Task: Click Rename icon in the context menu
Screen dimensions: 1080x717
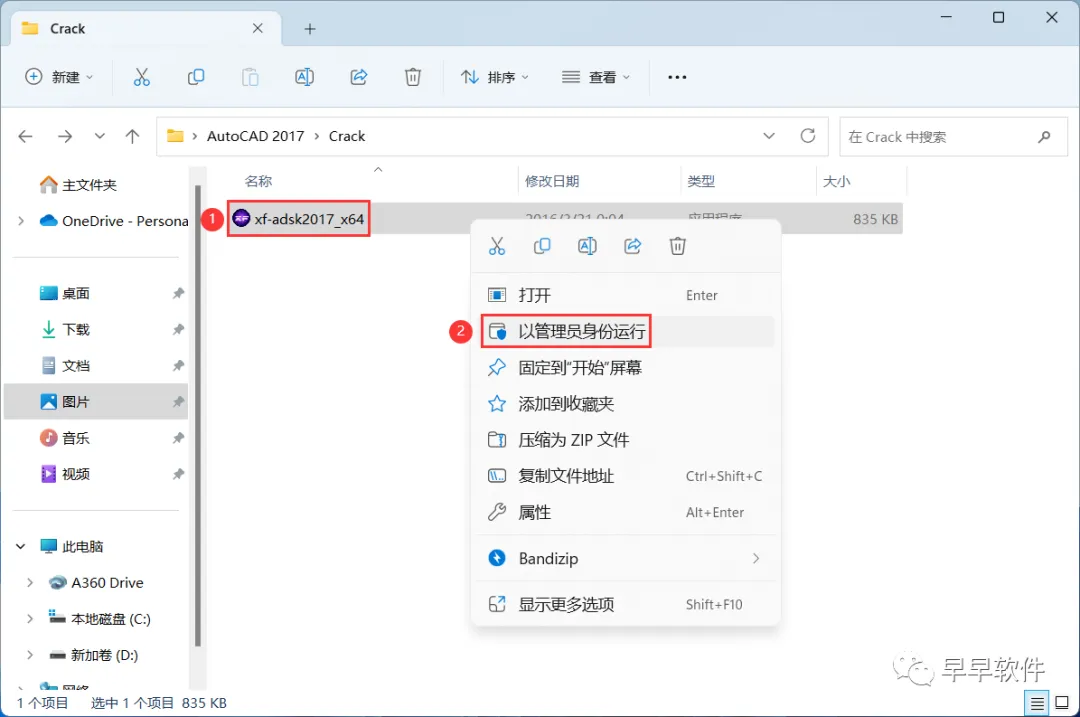Action: (x=587, y=246)
